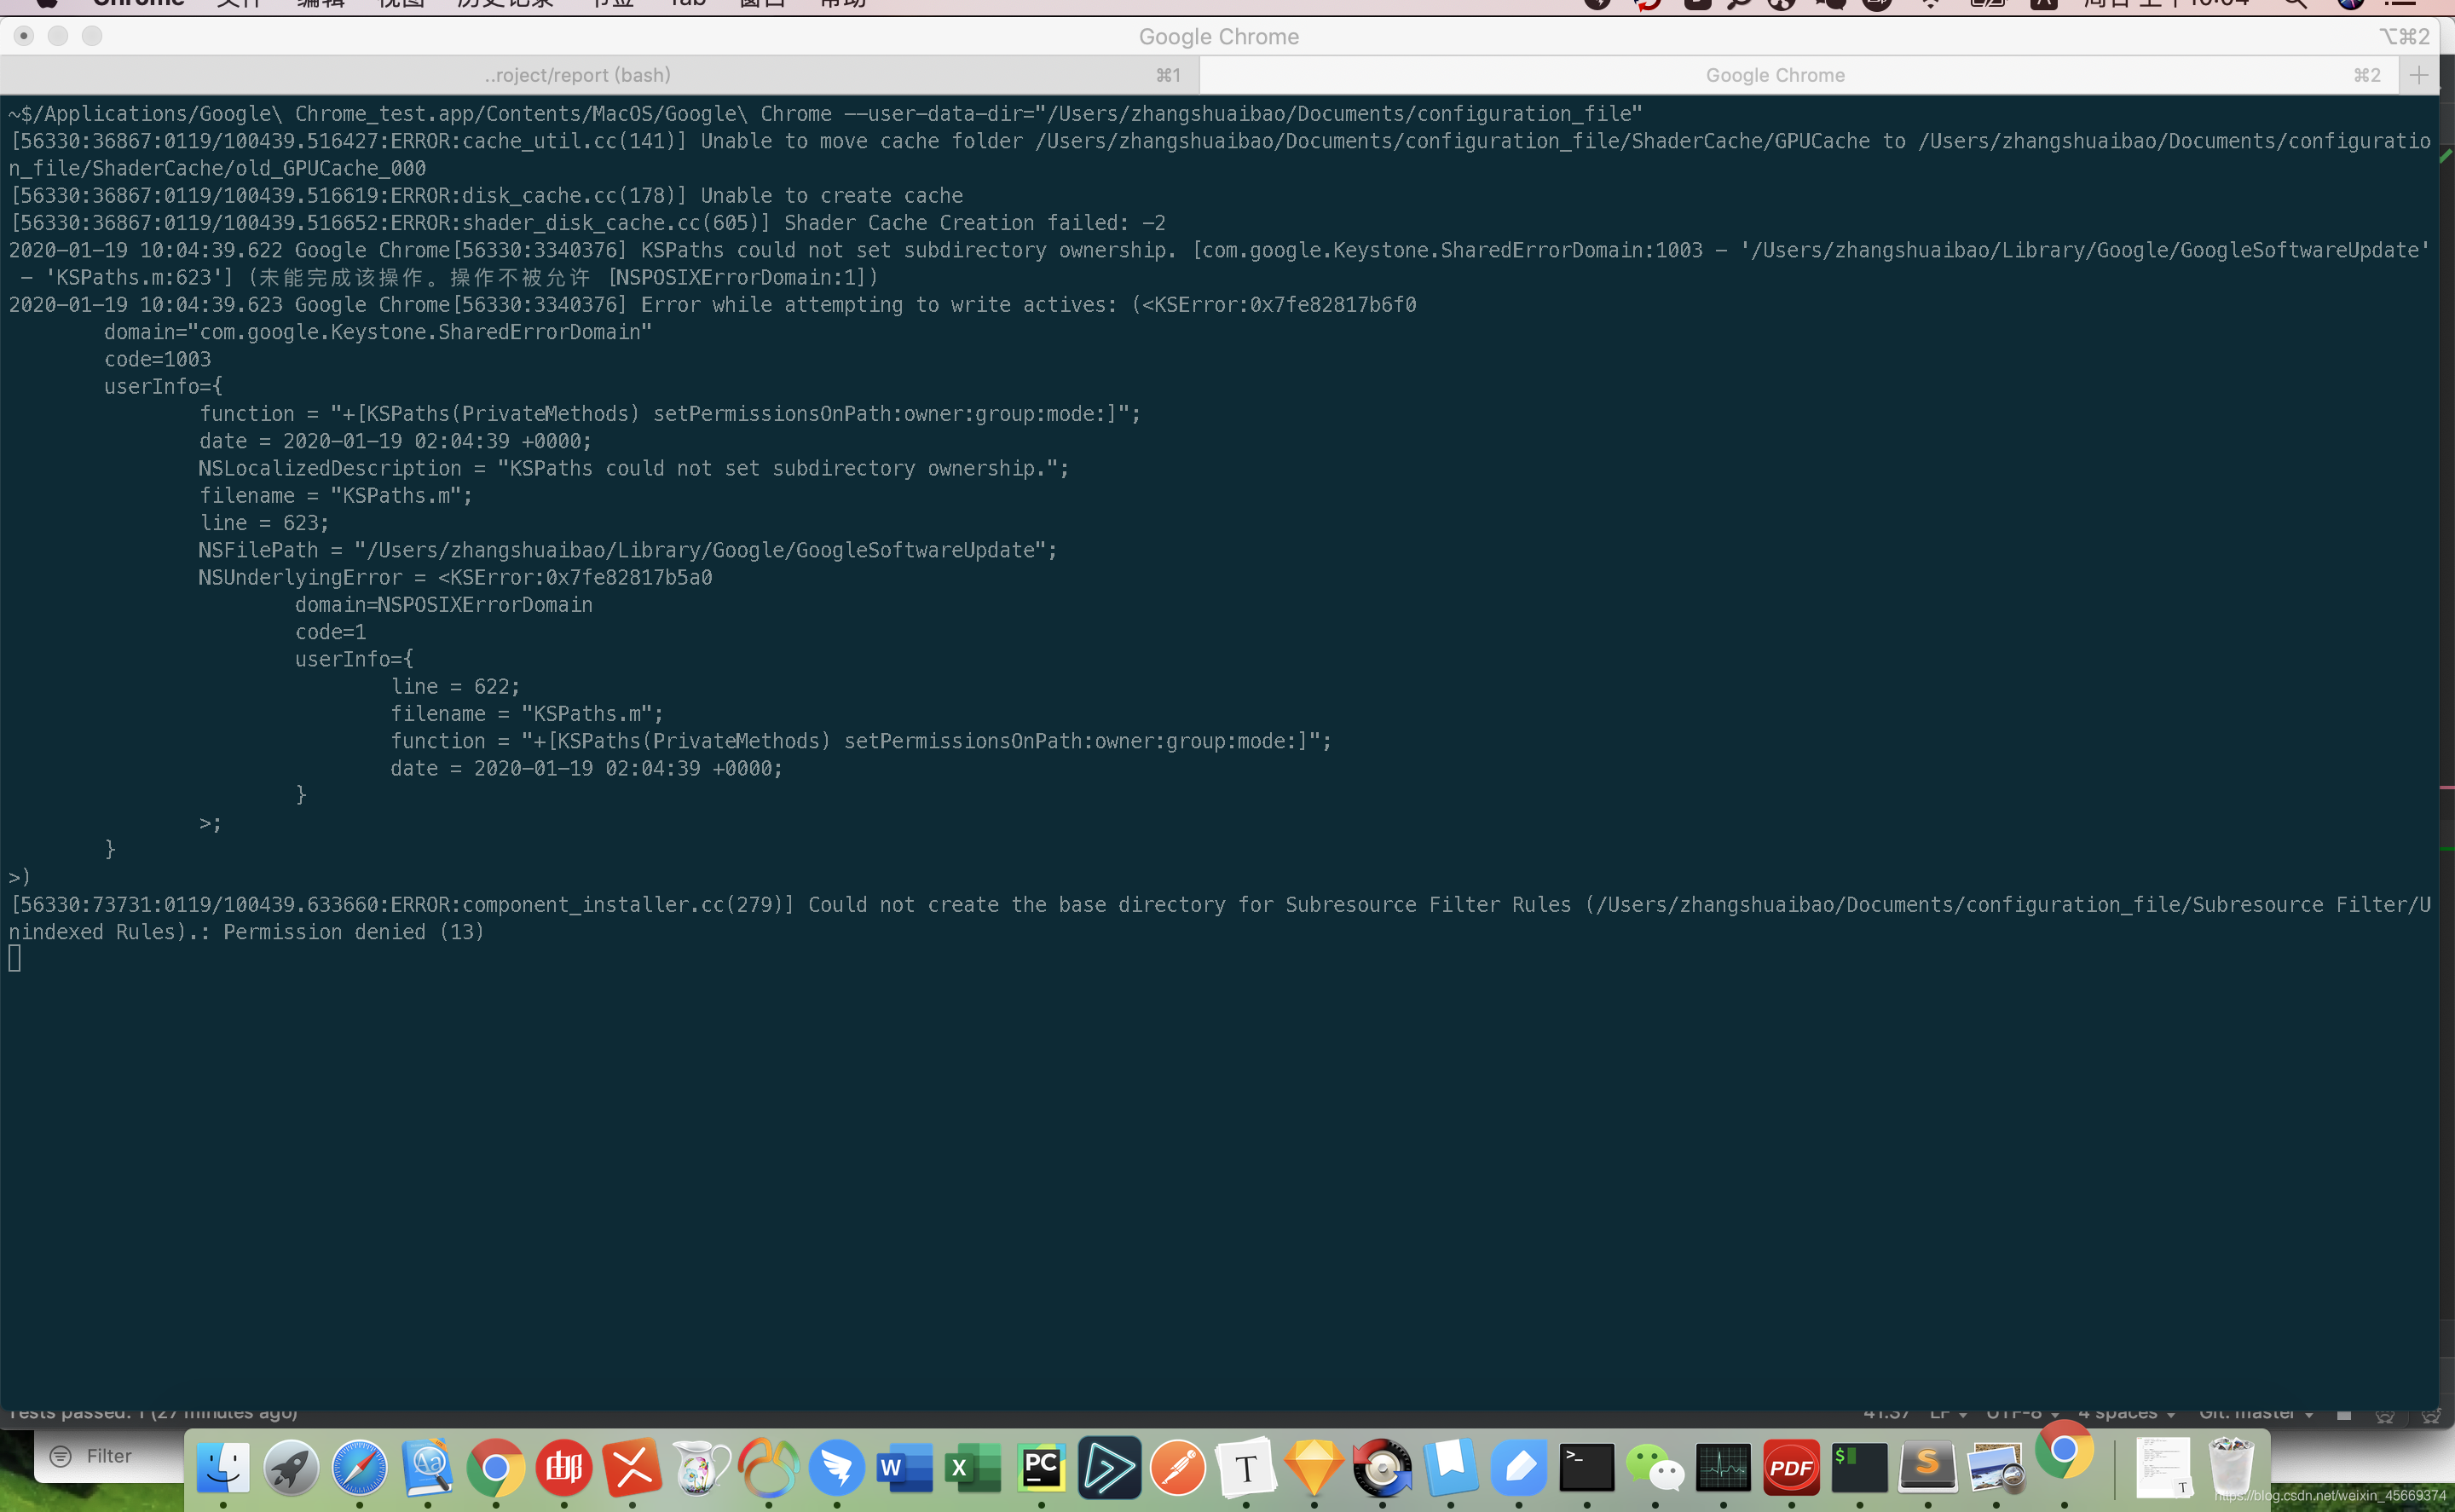Open the orange XMind icon in dock

(632, 1468)
